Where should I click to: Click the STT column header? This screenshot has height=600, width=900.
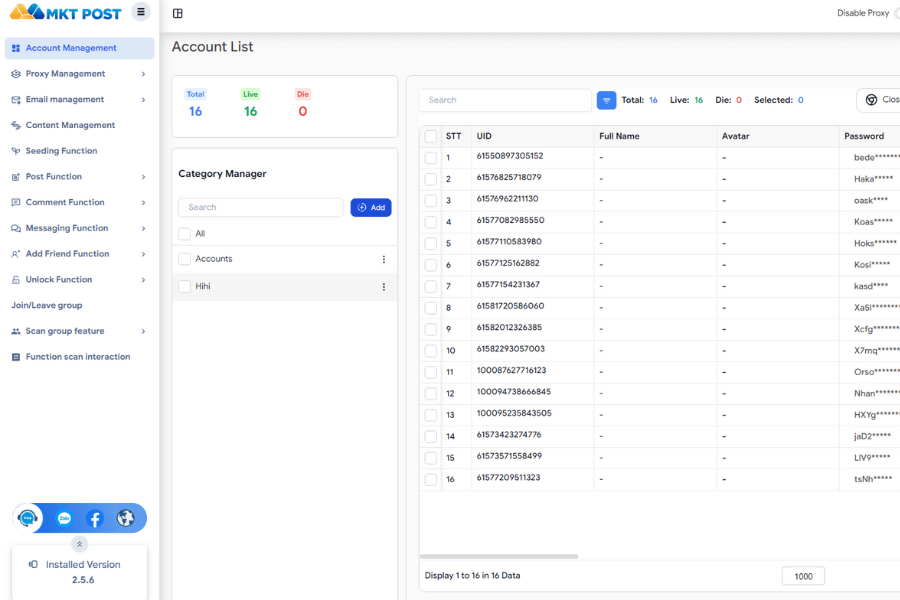click(x=456, y=136)
